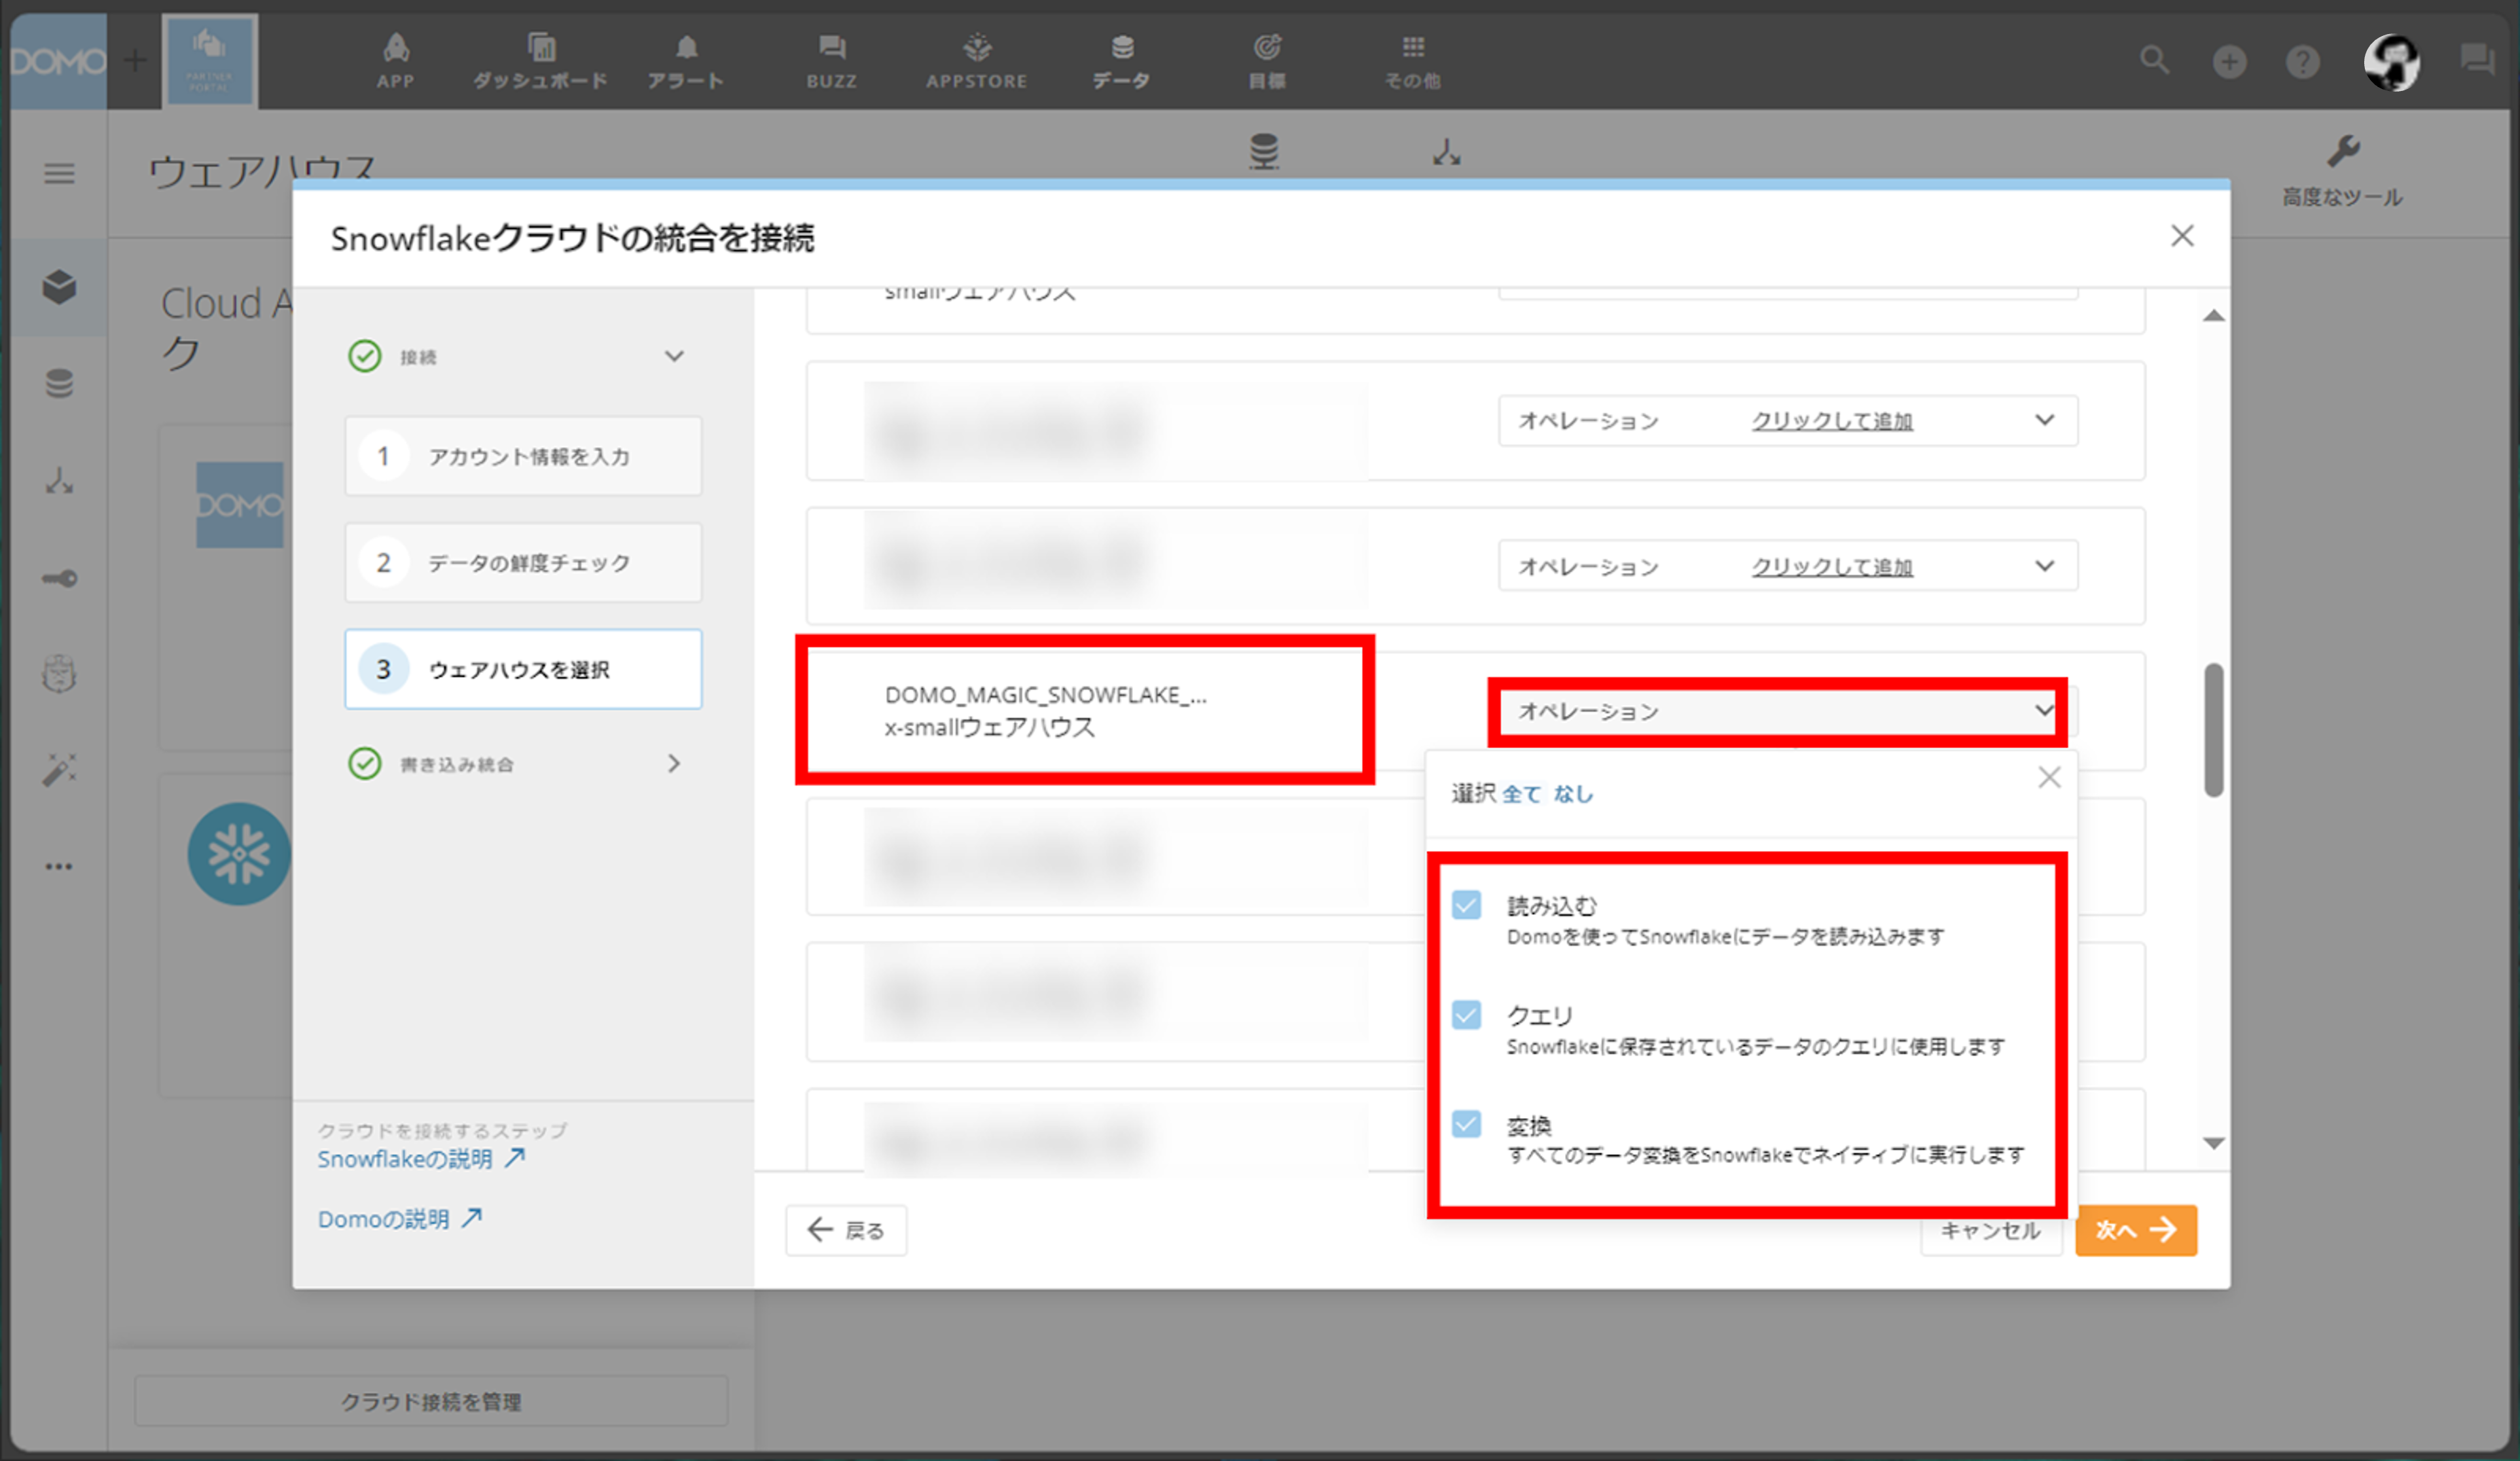The image size is (2520, 1461).
Task: Click the dataflow icon tab under header
Action: 1446,152
